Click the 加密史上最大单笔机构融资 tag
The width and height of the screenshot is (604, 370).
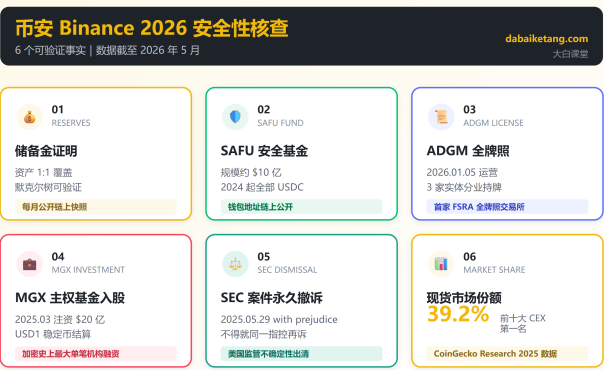96,354
